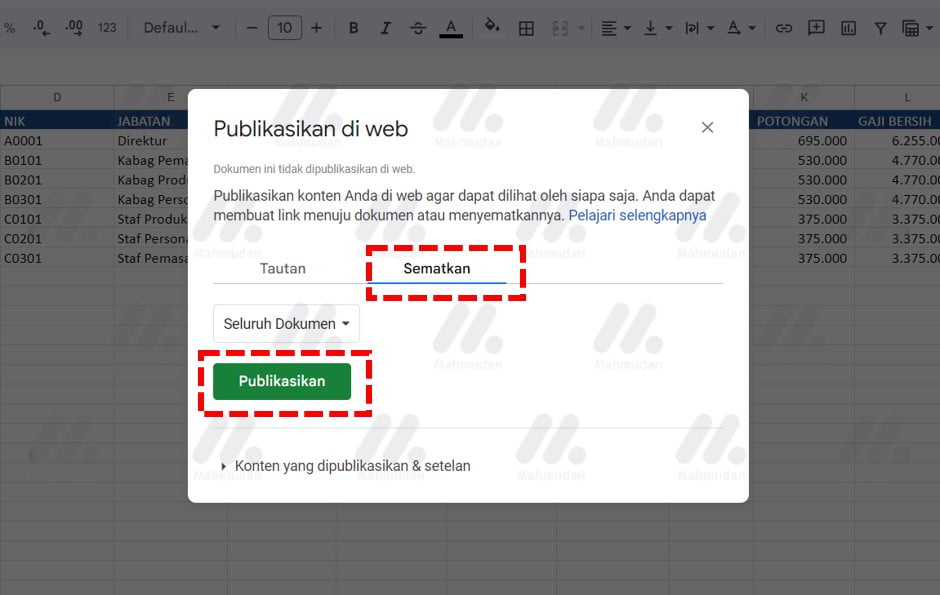The image size is (940, 595).
Task: Close the Publikasikan di web dialog
Action: (707, 128)
